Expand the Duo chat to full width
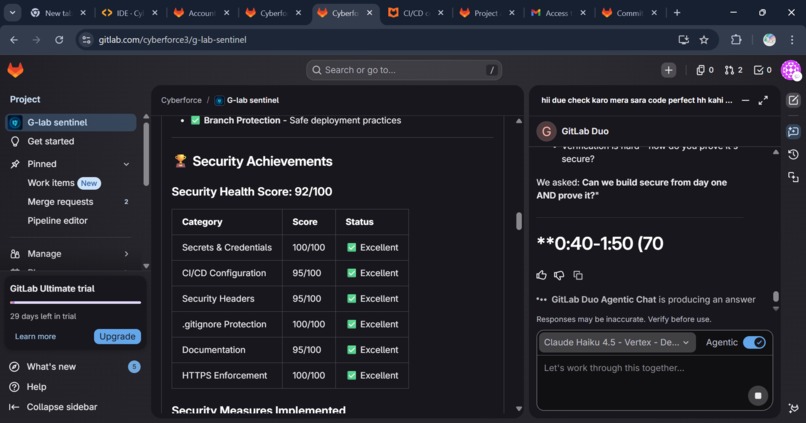806x423 pixels. pyautogui.click(x=763, y=101)
